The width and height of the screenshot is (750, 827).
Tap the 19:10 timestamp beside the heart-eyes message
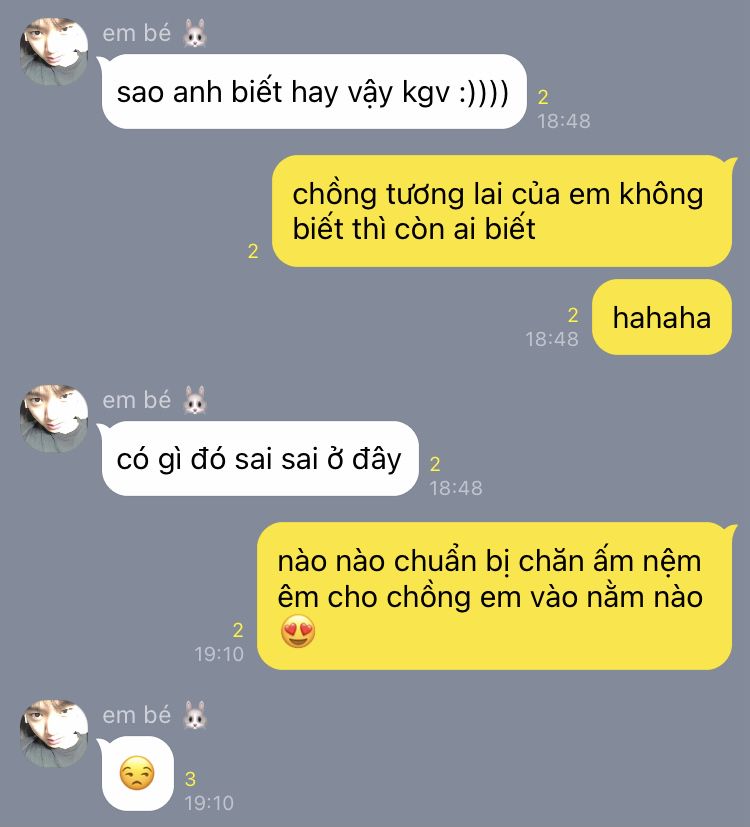pos(219,654)
